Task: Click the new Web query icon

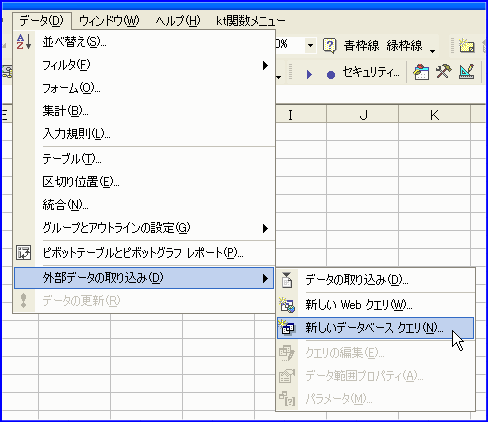Action: point(287,305)
